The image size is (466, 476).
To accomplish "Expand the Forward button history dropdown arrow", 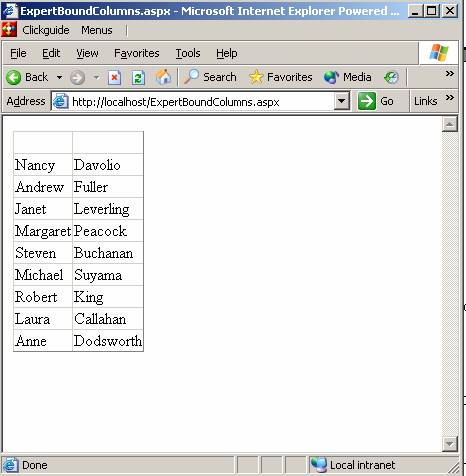I will coord(96,78).
